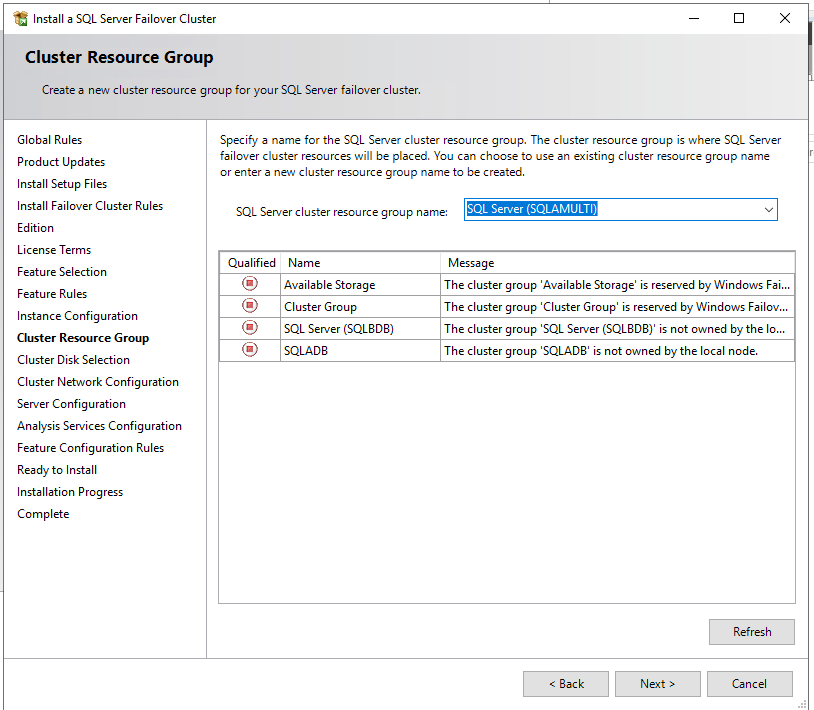Select Edition step in the sidebar

[x=35, y=228]
